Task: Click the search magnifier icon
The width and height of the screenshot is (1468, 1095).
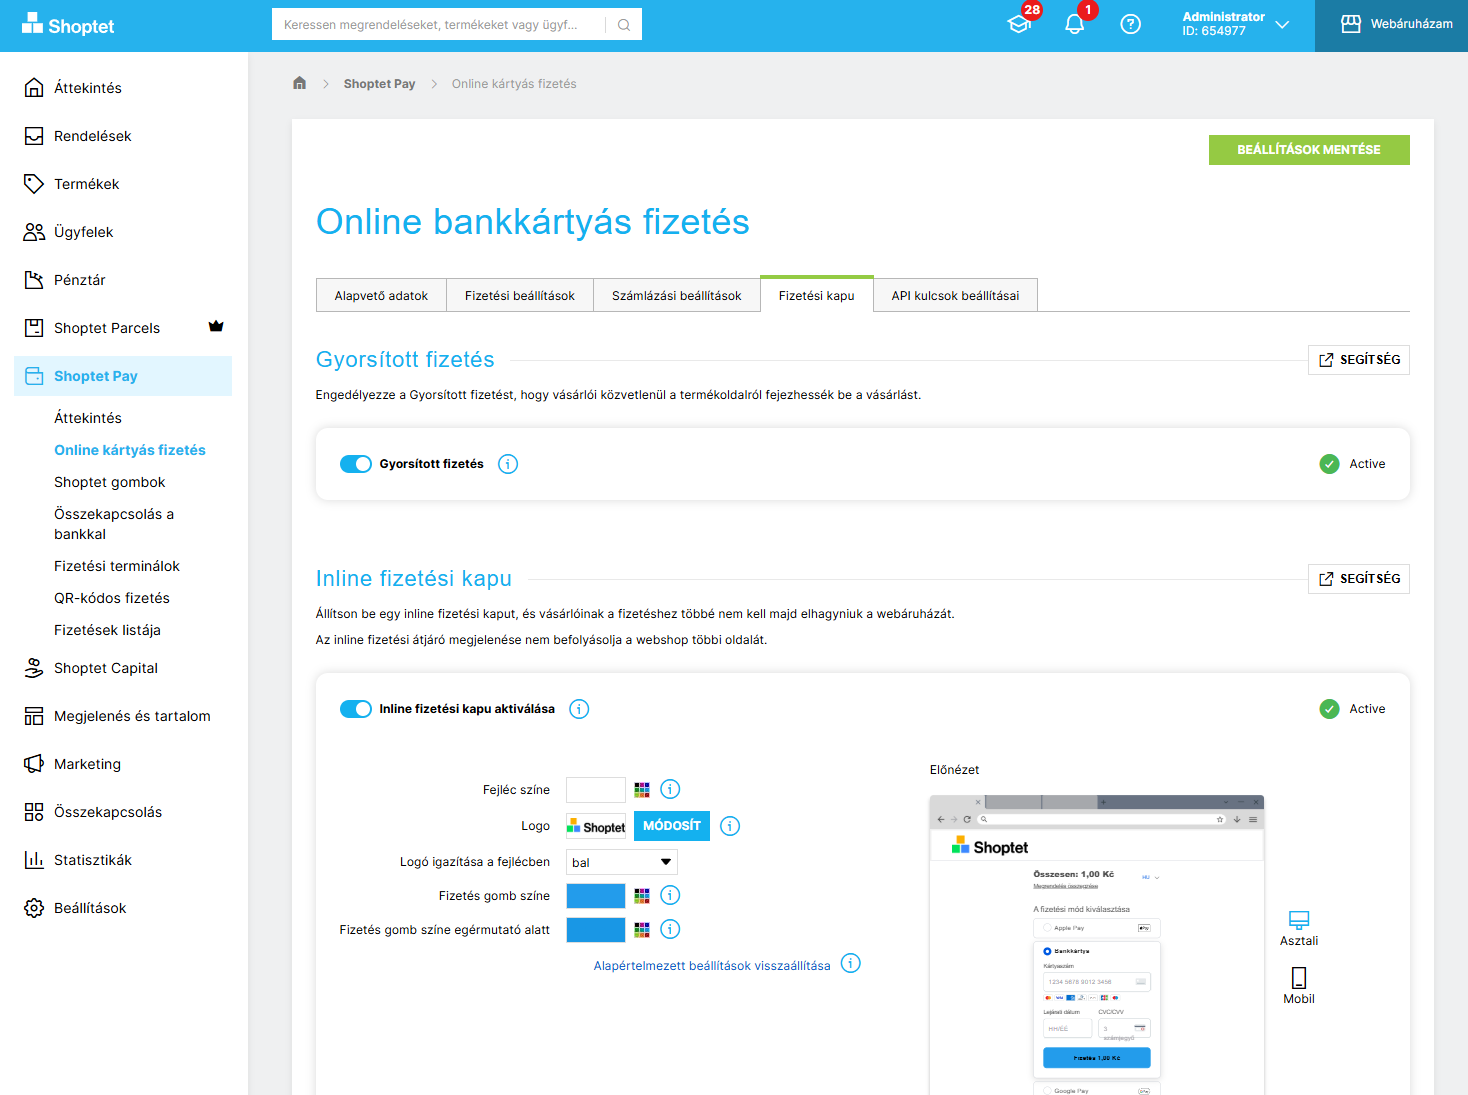Action: click(x=624, y=25)
